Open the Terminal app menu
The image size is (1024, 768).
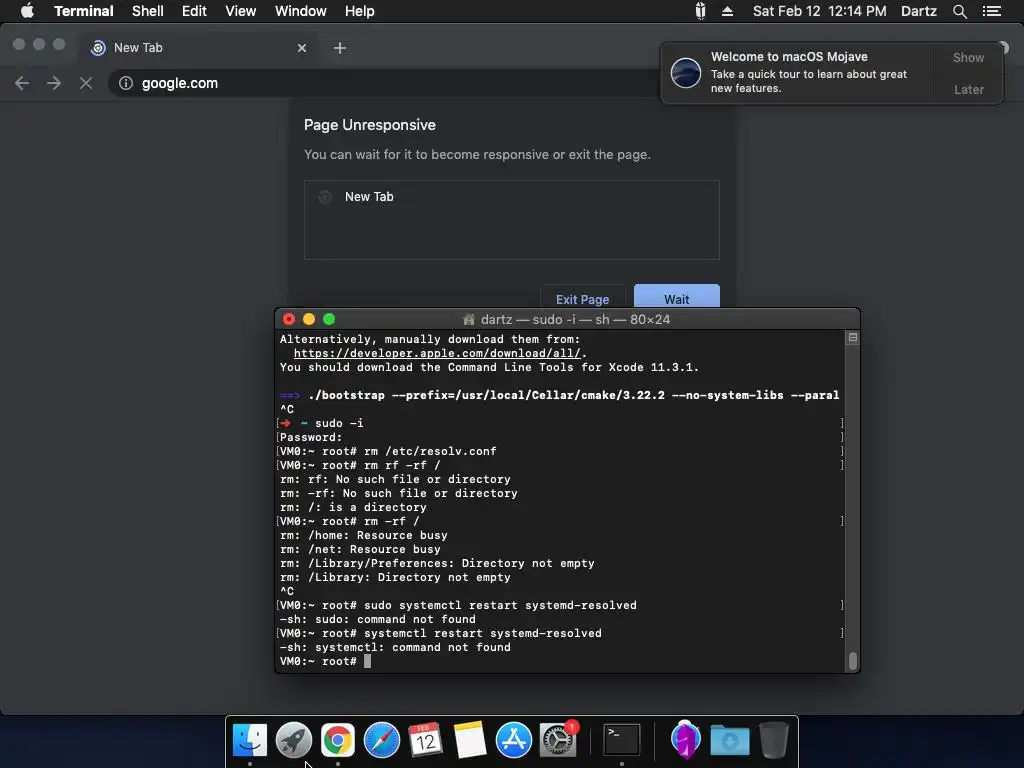(x=84, y=11)
